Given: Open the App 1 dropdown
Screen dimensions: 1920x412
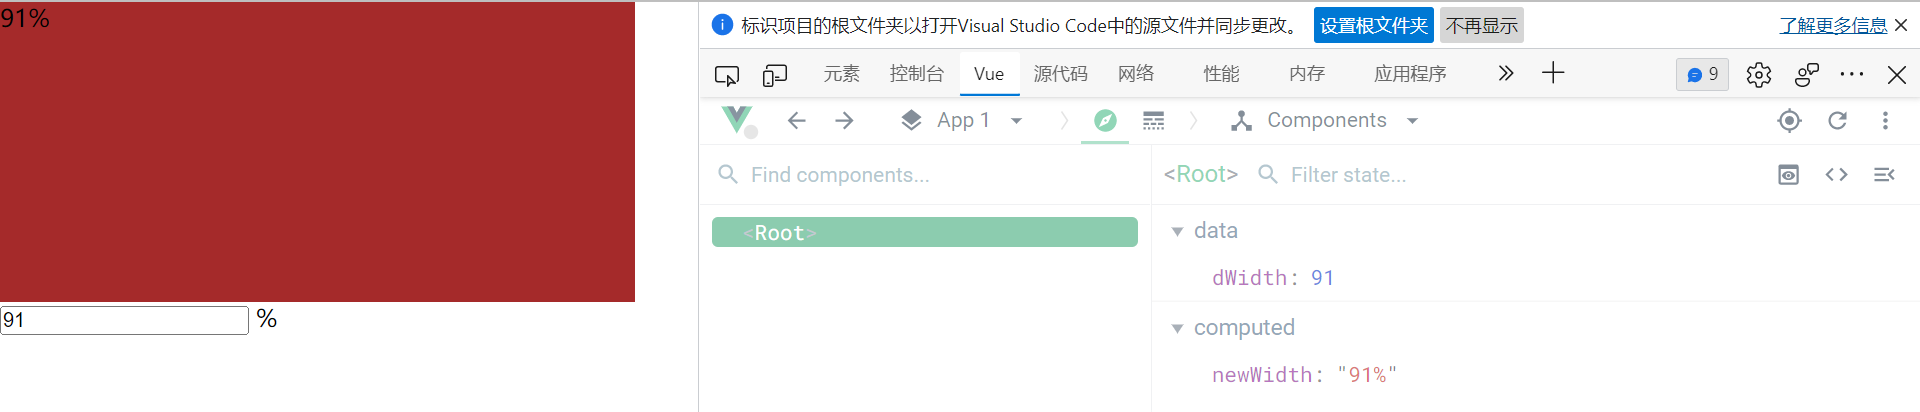Looking at the screenshot, I should (x=962, y=121).
